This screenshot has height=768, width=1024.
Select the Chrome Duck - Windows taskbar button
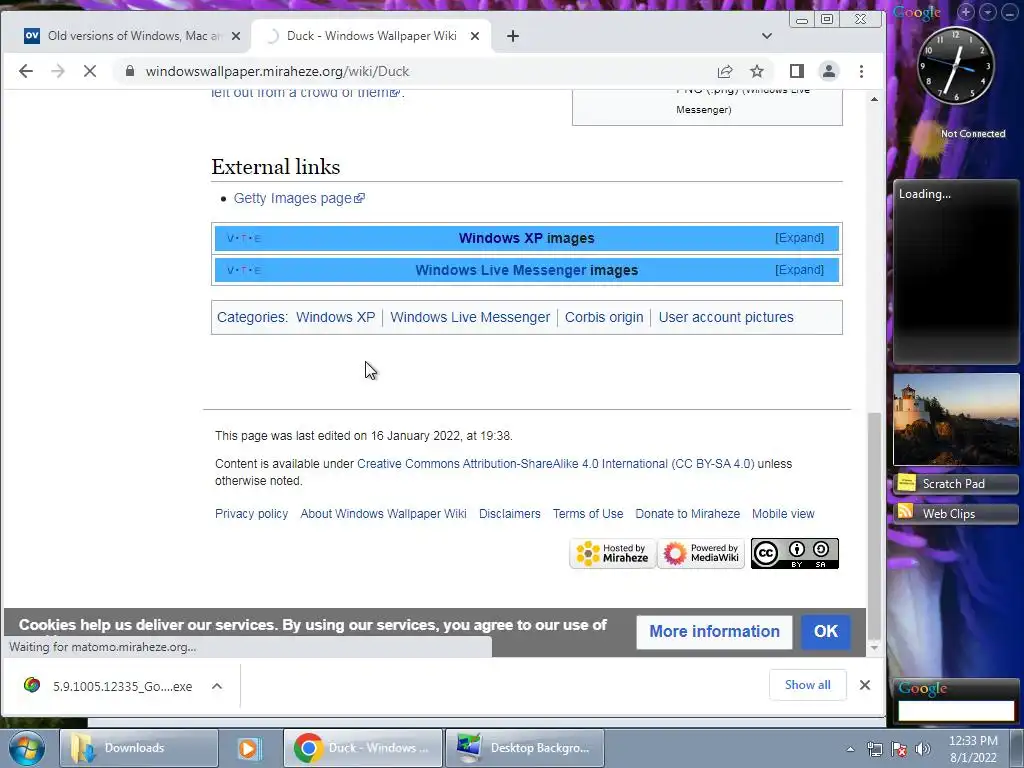coord(363,748)
